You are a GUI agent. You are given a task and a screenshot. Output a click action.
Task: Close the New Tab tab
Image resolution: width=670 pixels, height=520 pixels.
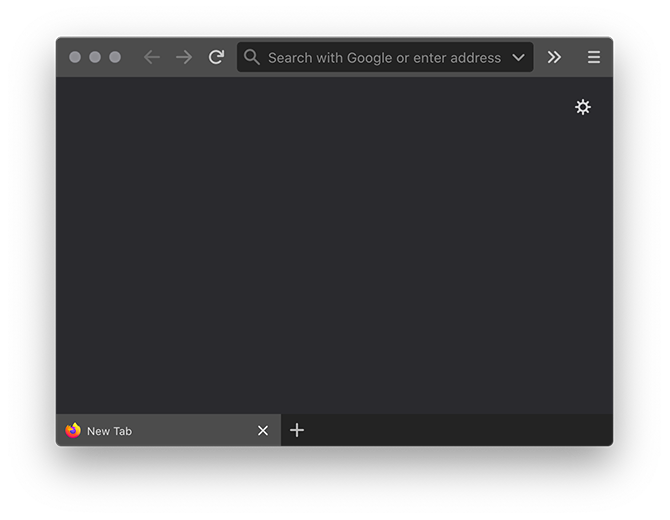tap(263, 430)
